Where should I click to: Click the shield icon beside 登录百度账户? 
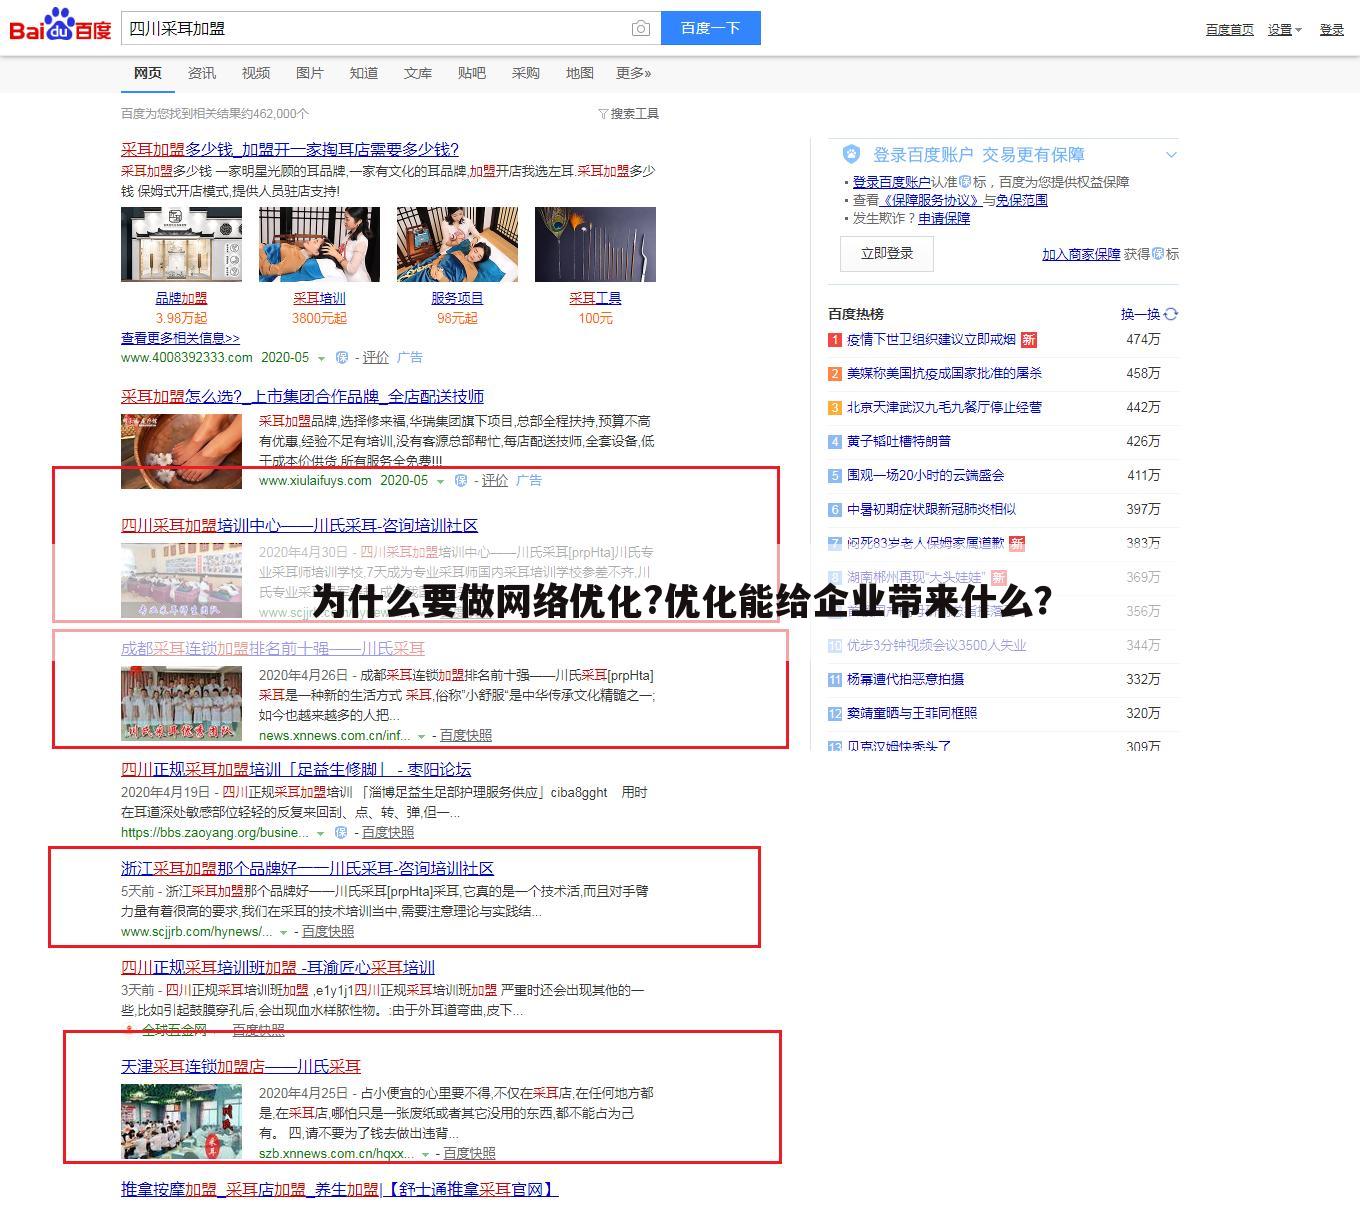click(x=852, y=153)
